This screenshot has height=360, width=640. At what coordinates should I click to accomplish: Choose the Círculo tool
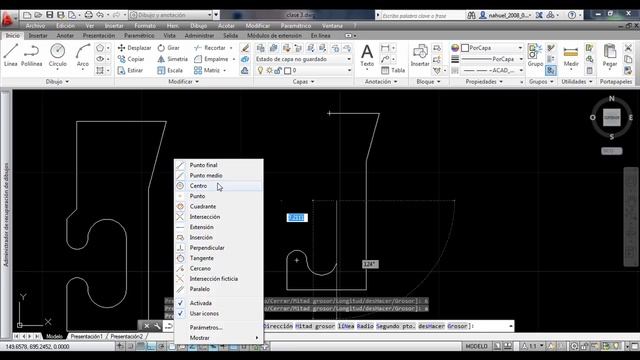(x=58, y=55)
